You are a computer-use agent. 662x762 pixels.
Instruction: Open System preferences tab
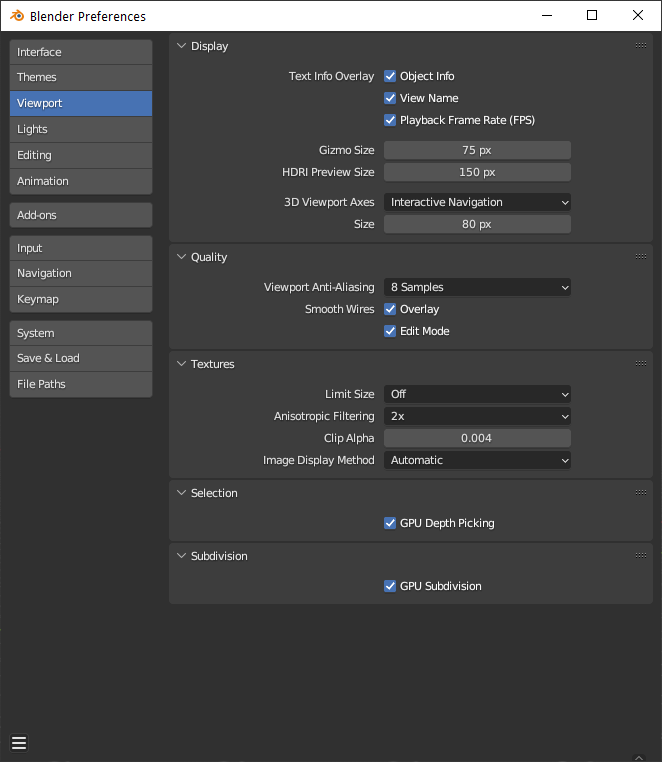[81, 333]
